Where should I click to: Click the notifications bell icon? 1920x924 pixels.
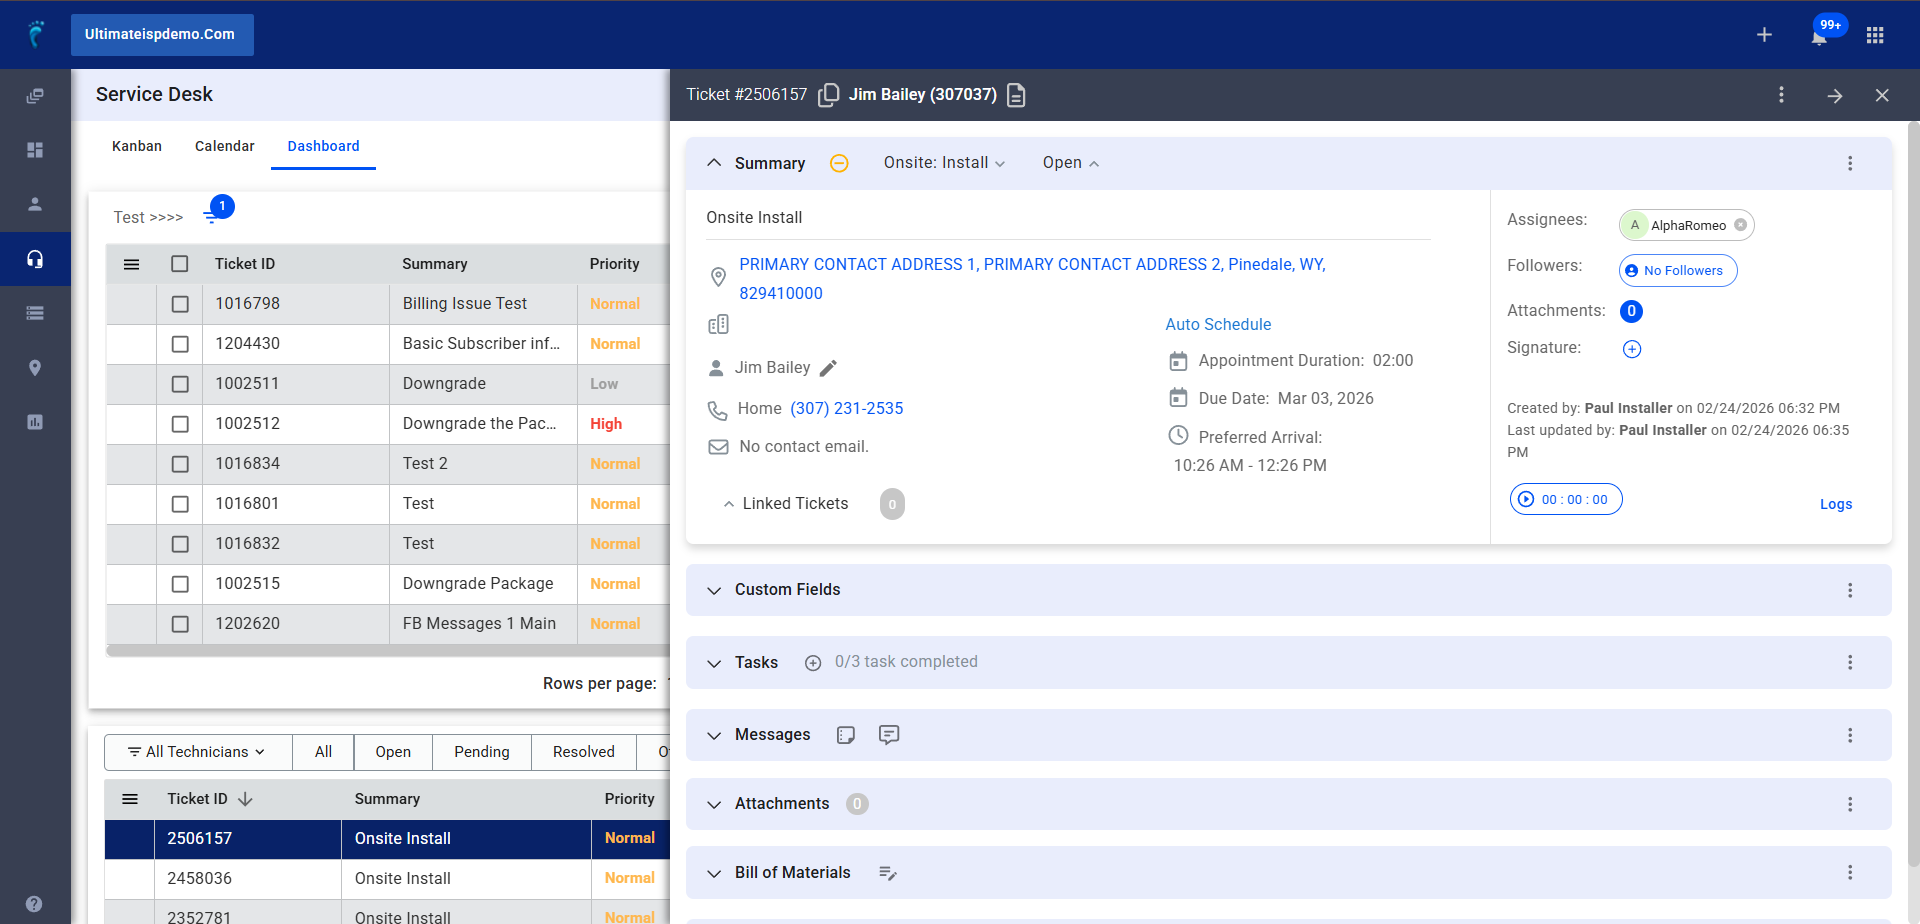(1818, 37)
